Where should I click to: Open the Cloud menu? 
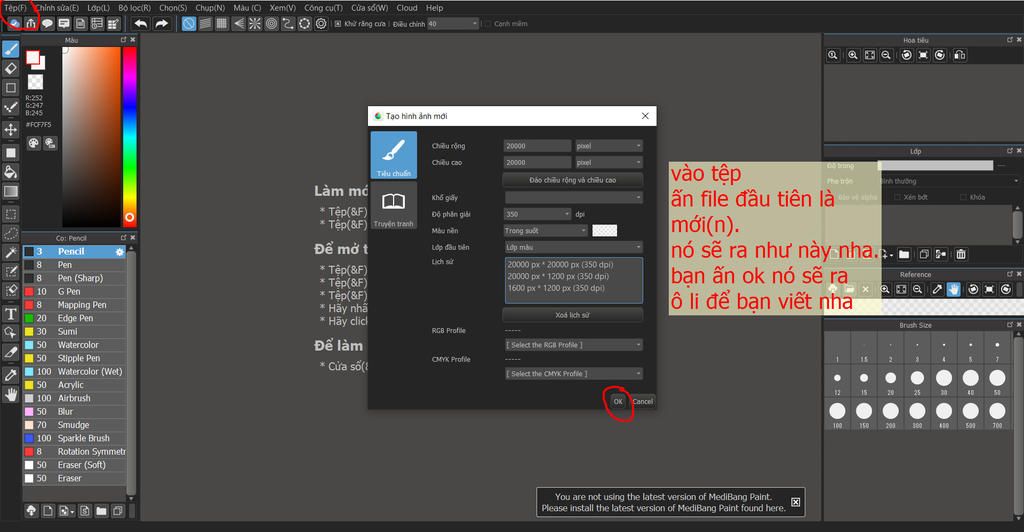tap(407, 8)
